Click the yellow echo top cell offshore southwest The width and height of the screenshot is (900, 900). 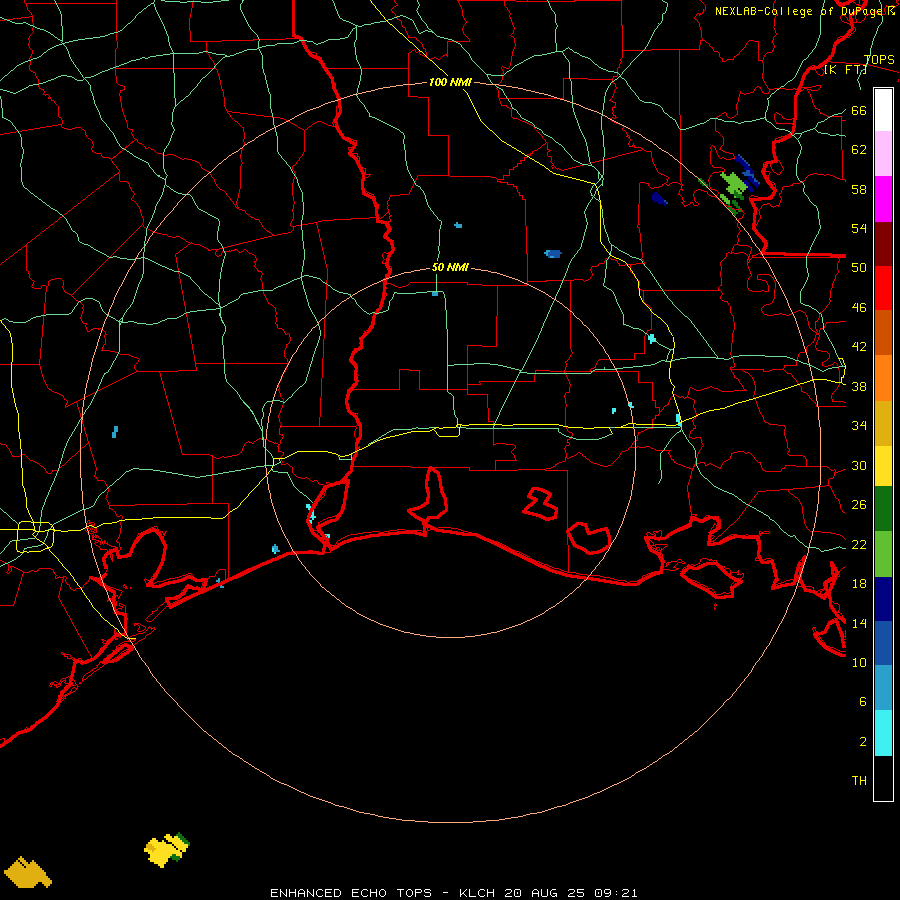pos(163,851)
